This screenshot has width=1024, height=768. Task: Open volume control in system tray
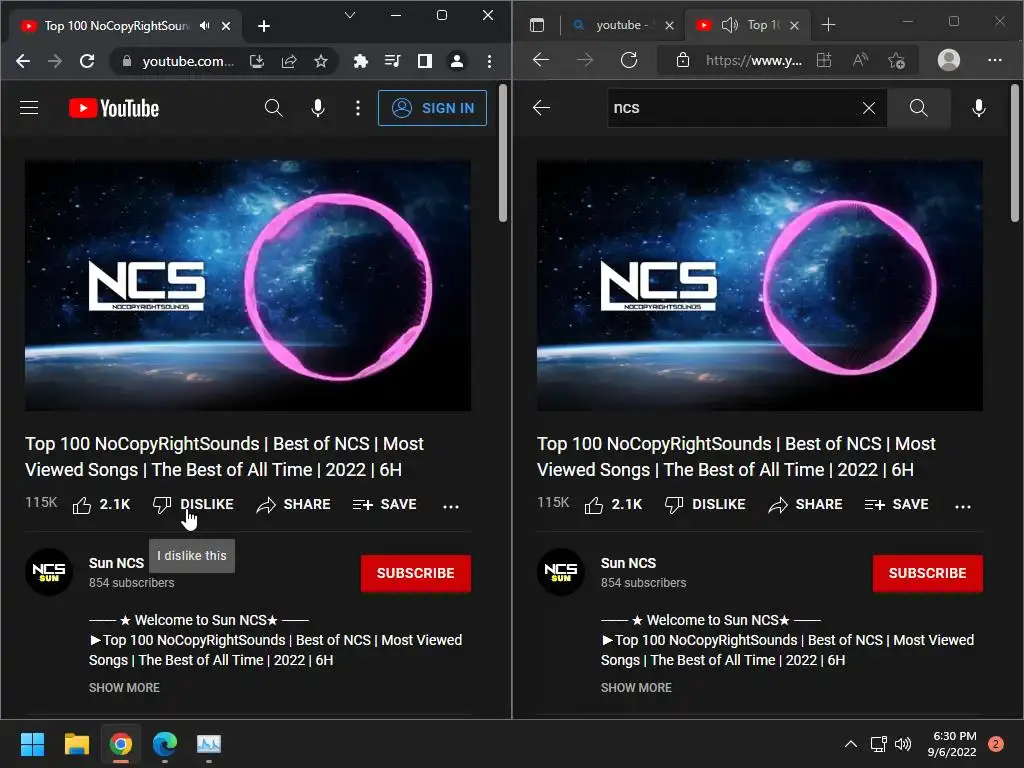point(903,744)
